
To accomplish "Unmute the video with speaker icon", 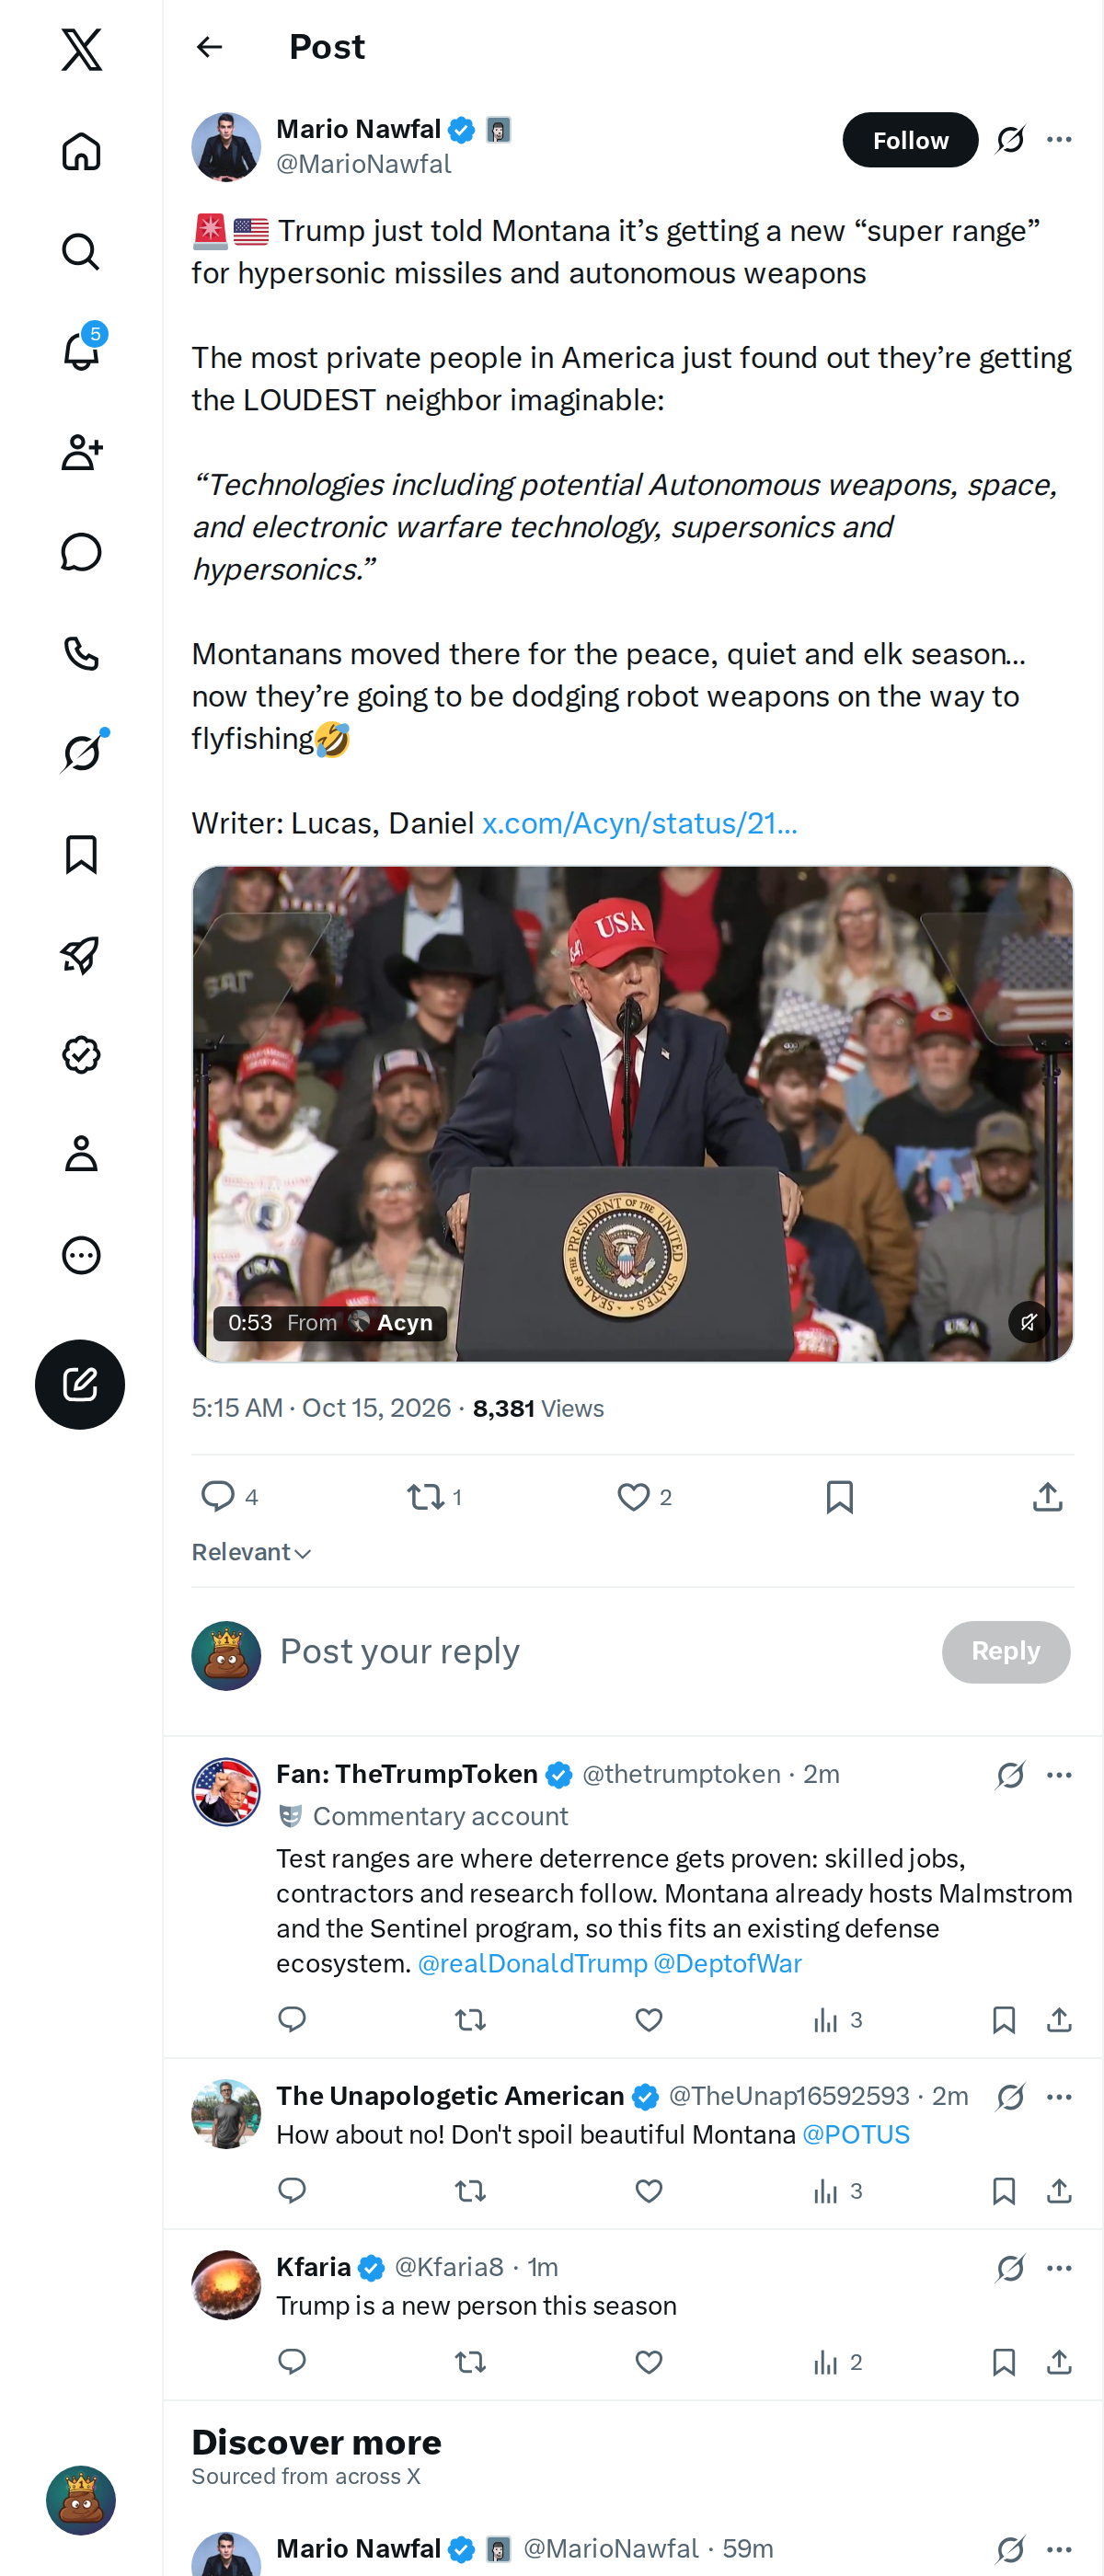I will (x=1028, y=1322).
